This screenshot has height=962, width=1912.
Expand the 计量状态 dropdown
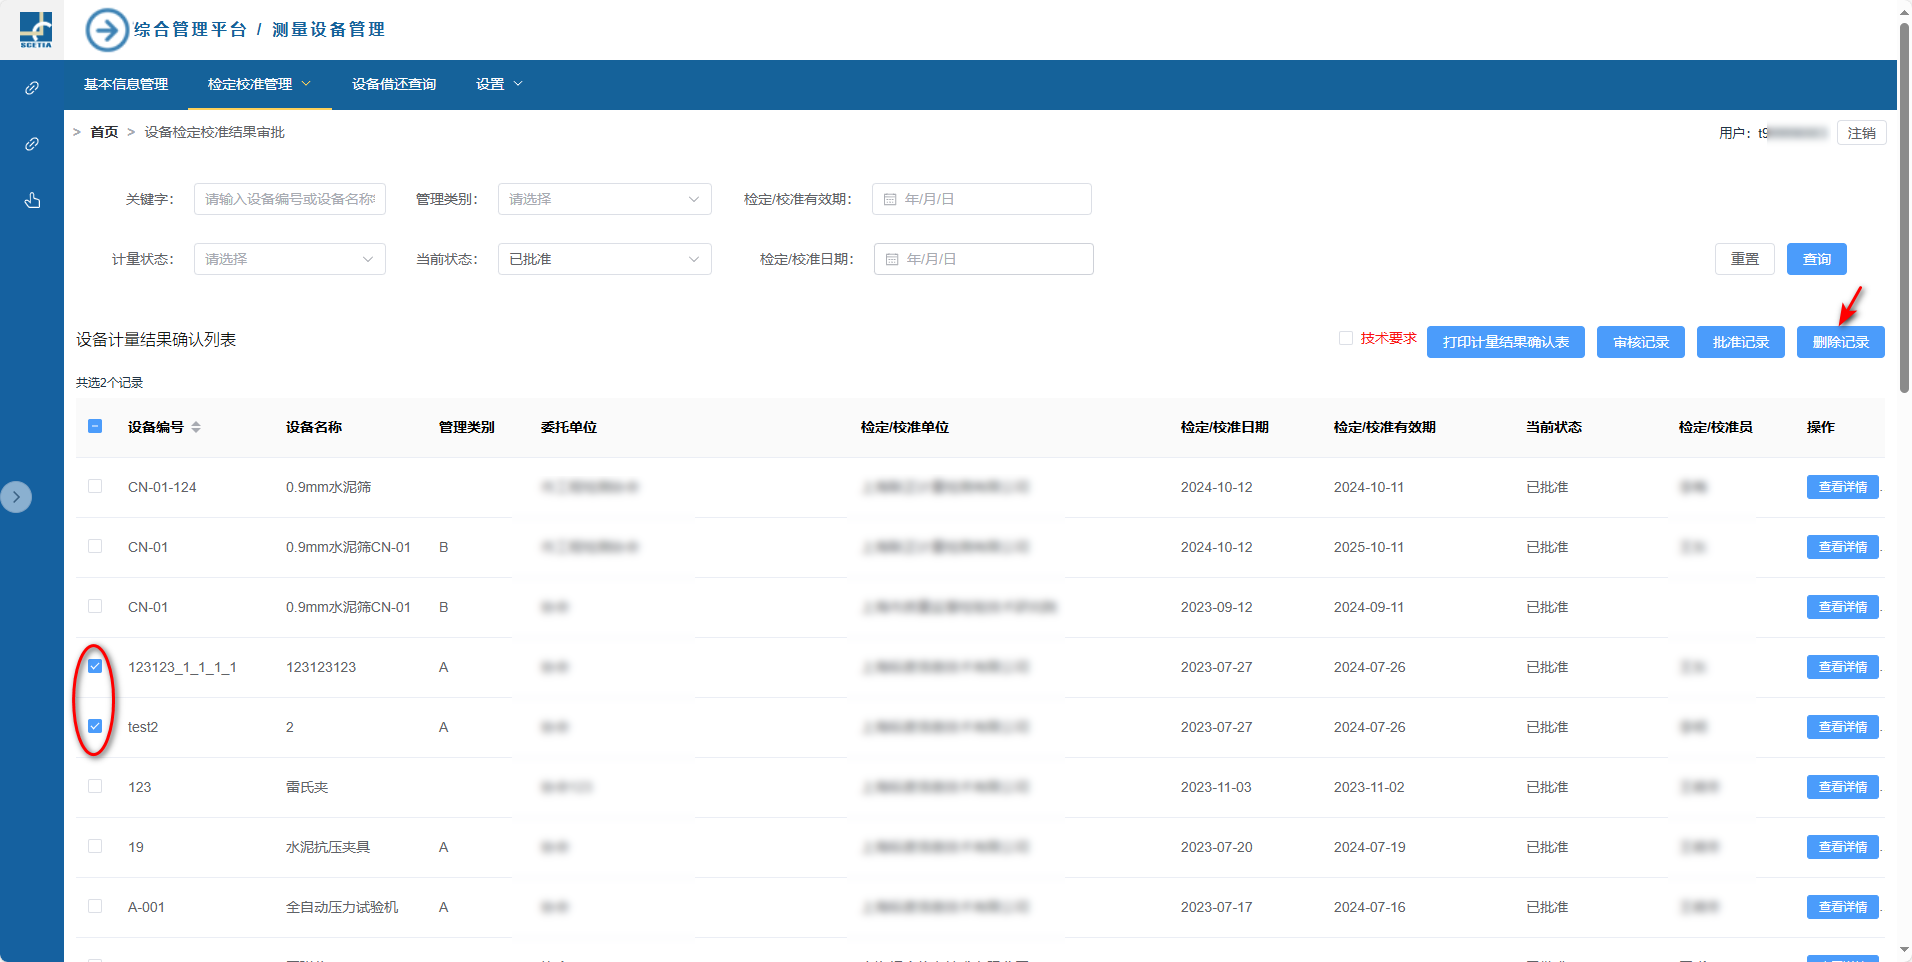pos(289,259)
